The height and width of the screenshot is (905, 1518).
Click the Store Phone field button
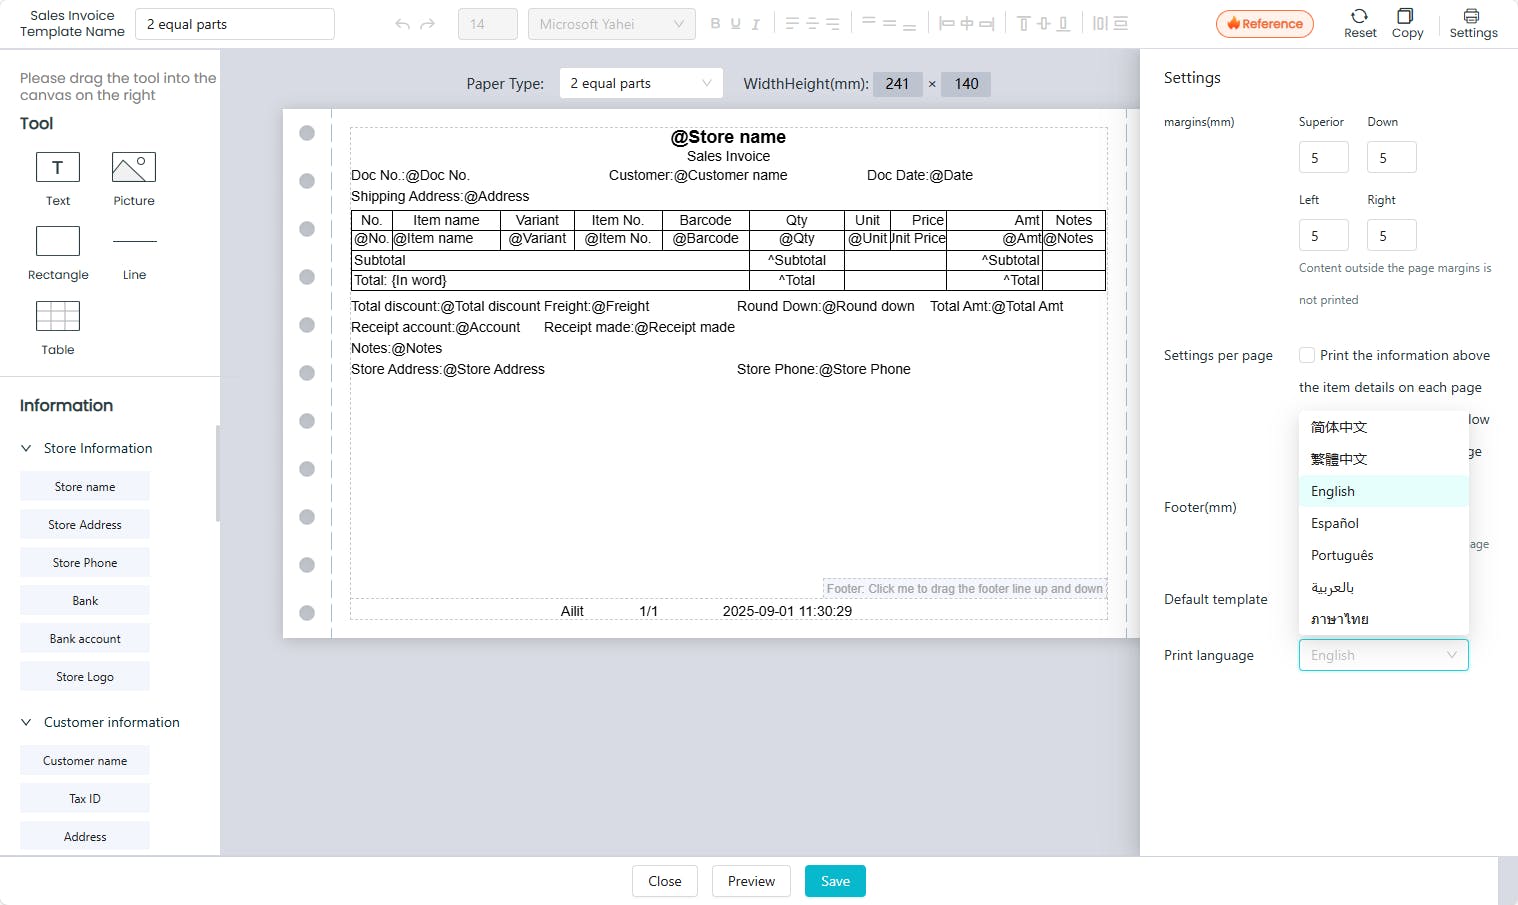coord(85,563)
